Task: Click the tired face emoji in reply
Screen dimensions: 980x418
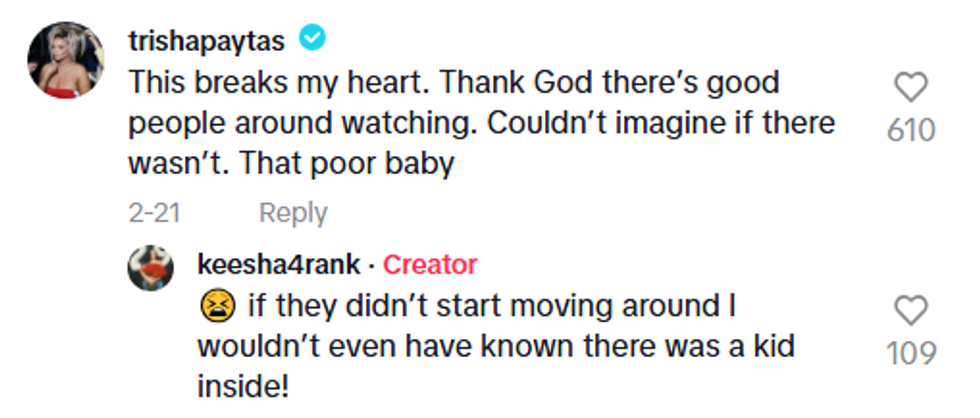Action: 216,305
